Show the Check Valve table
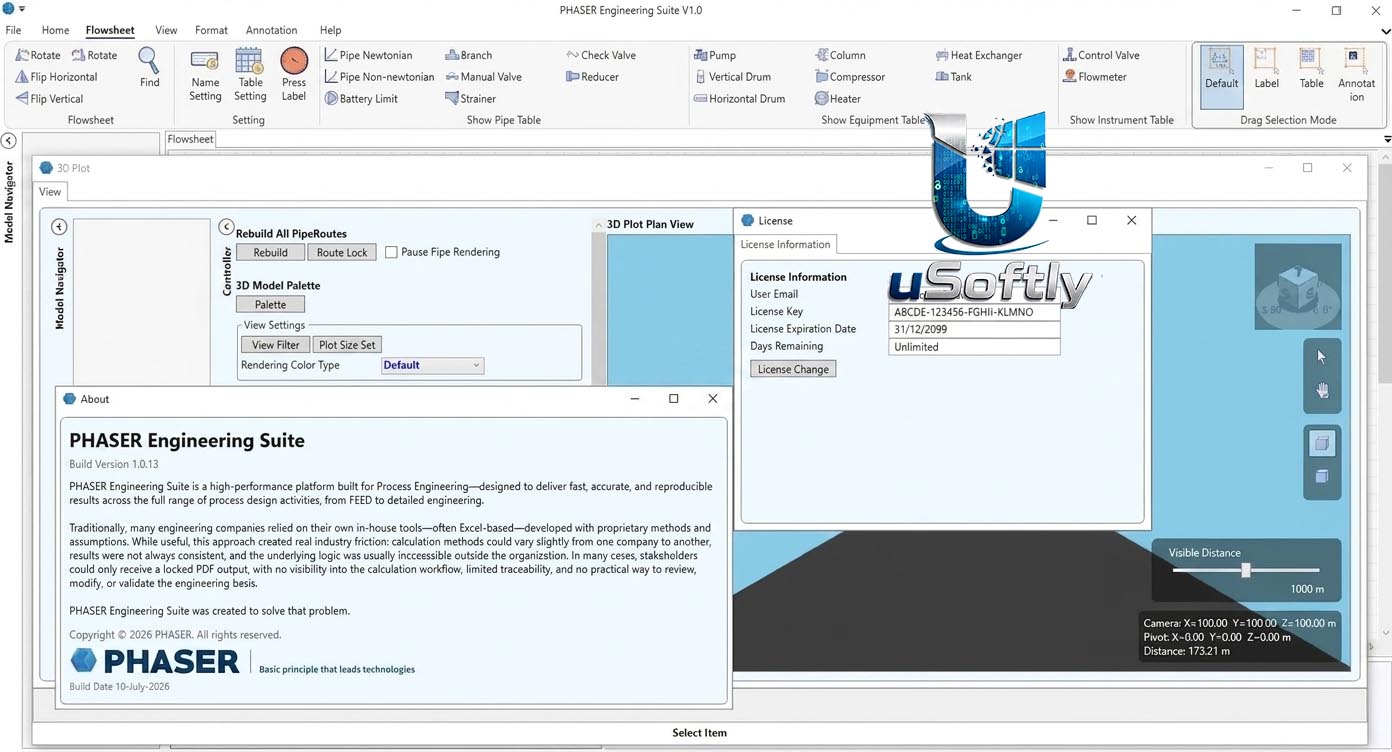This screenshot has width=1392, height=752. (600, 55)
